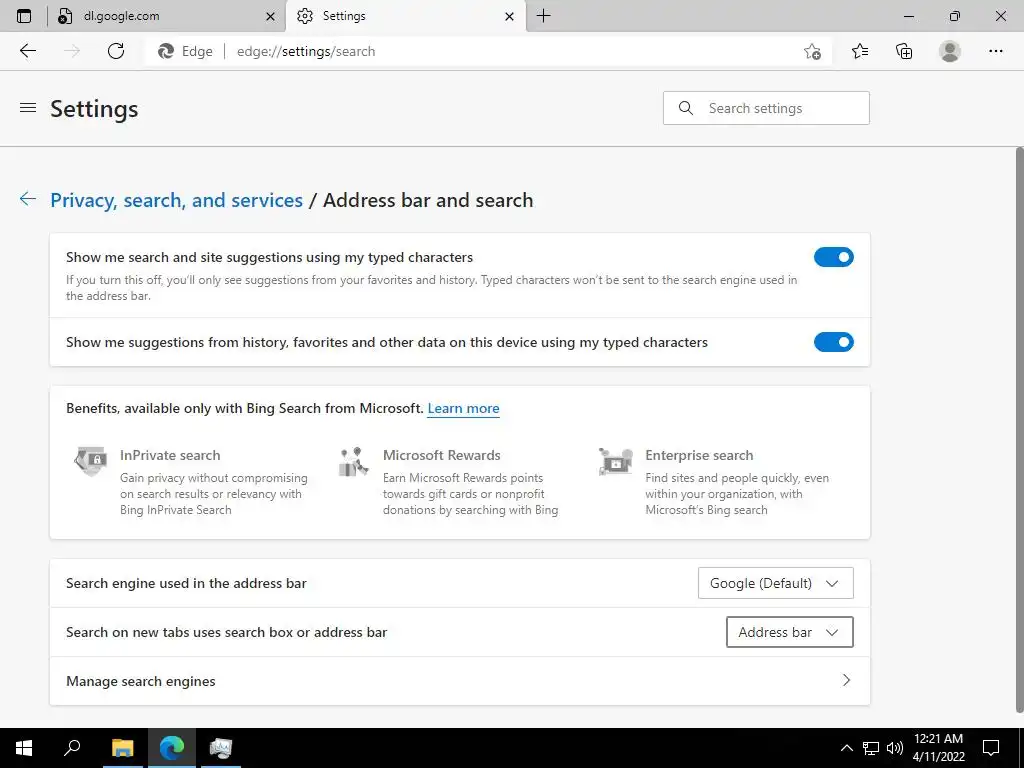Image resolution: width=1024 pixels, height=768 pixels.
Task: Switch to the Settings tab
Action: tap(406, 16)
